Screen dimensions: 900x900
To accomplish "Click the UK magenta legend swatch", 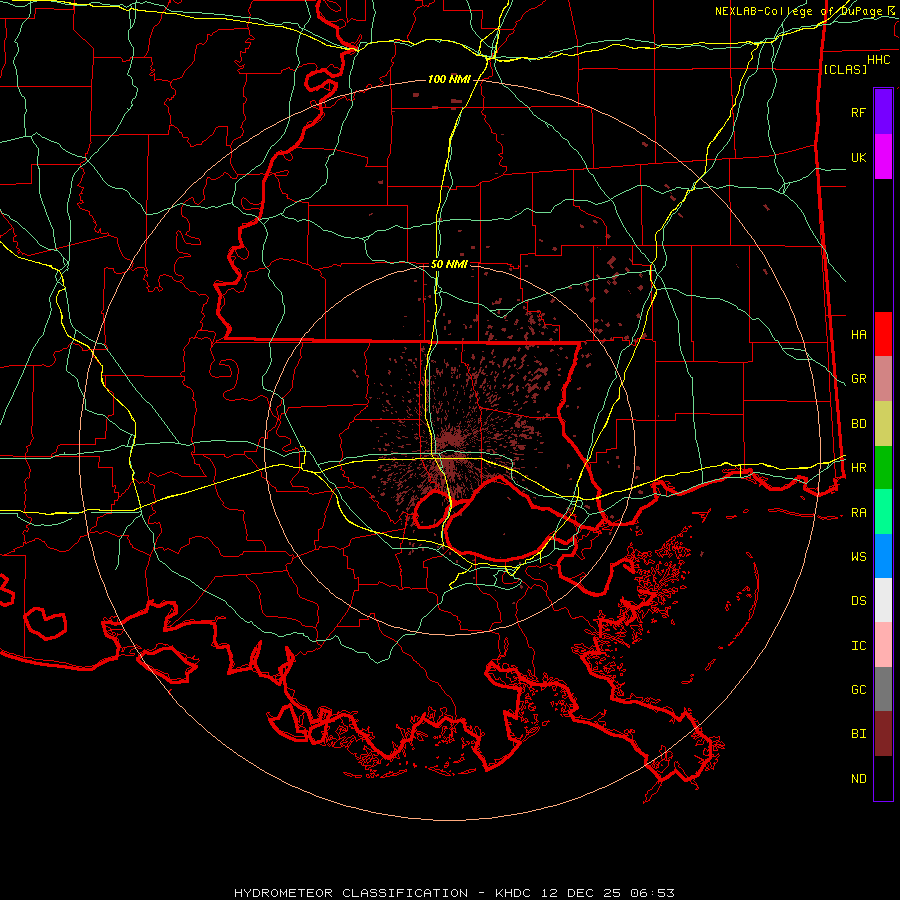I will pyautogui.click(x=883, y=157).
